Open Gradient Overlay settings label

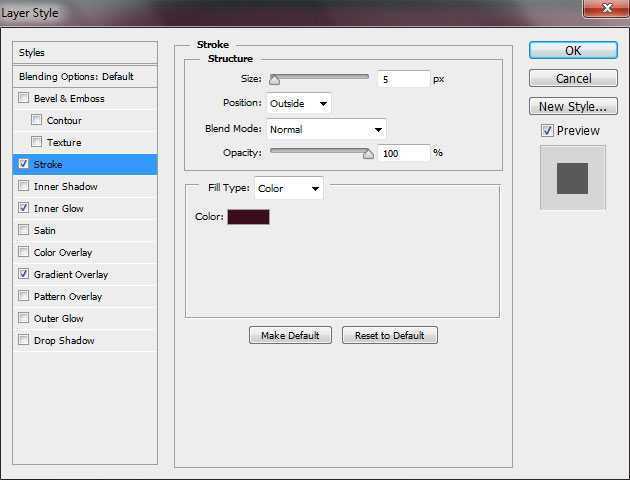(71, 274)
